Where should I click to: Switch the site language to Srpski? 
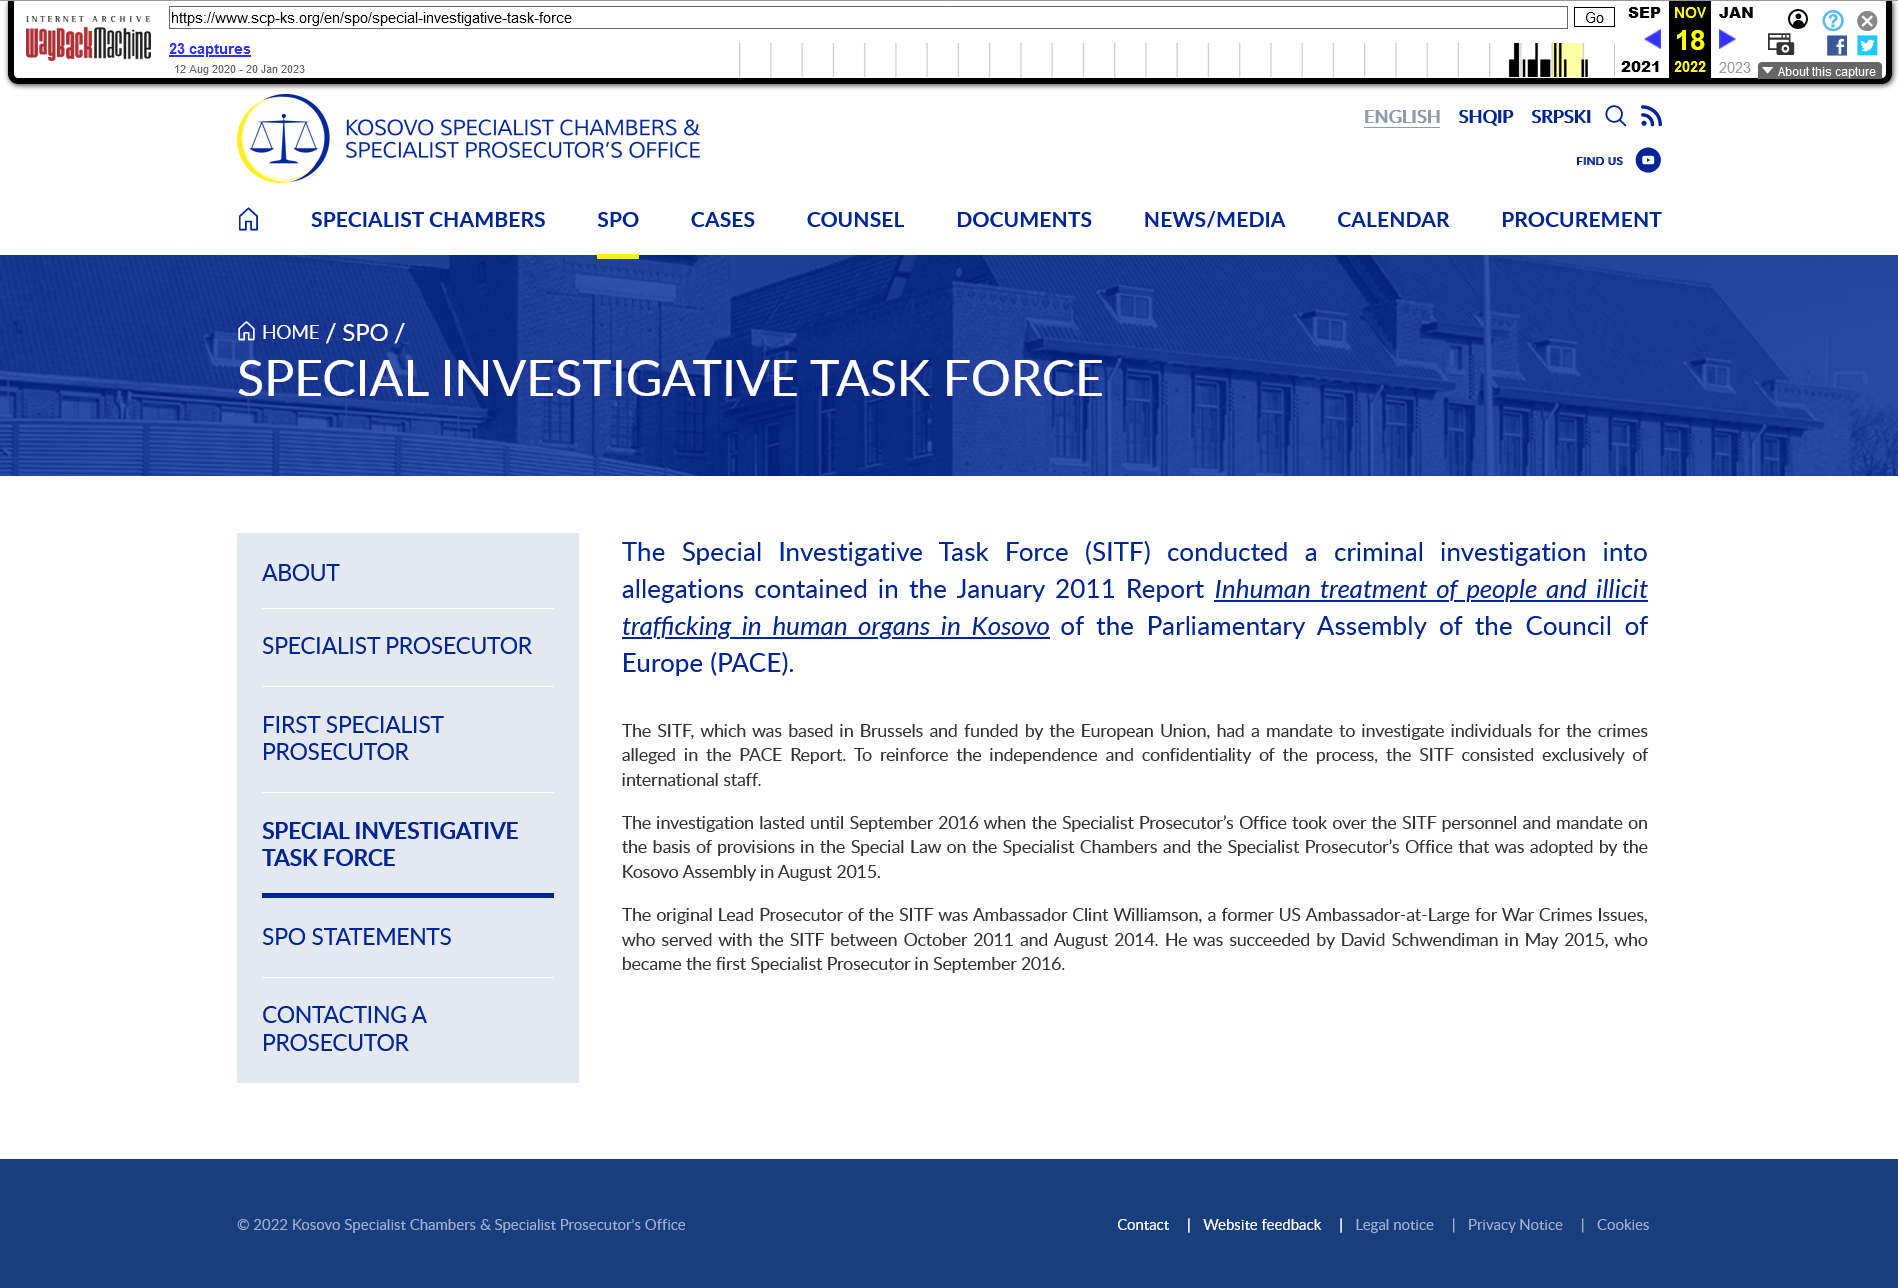click(x=1560, y=116)
